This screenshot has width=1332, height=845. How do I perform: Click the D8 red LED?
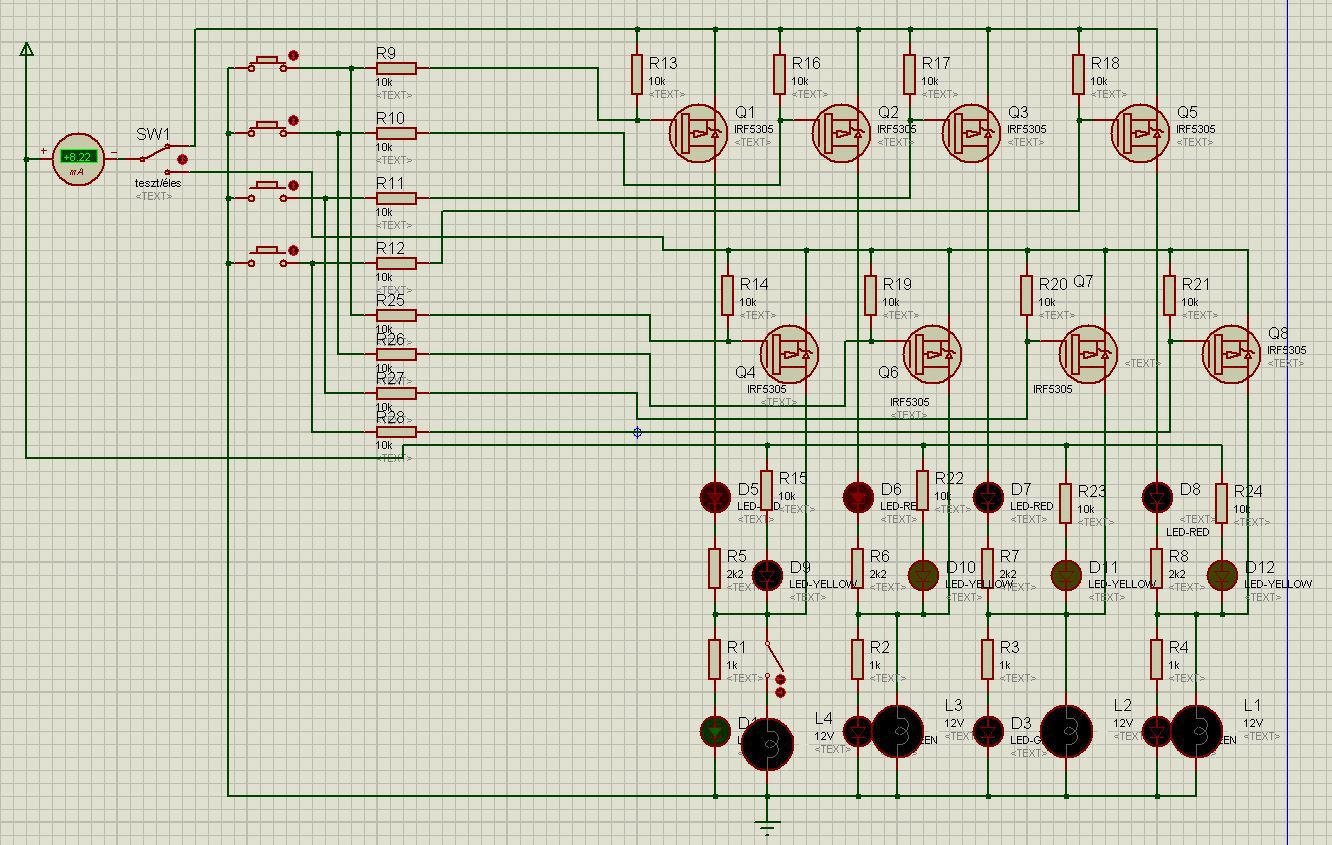pyautogui.click(x=1157, y=496)
